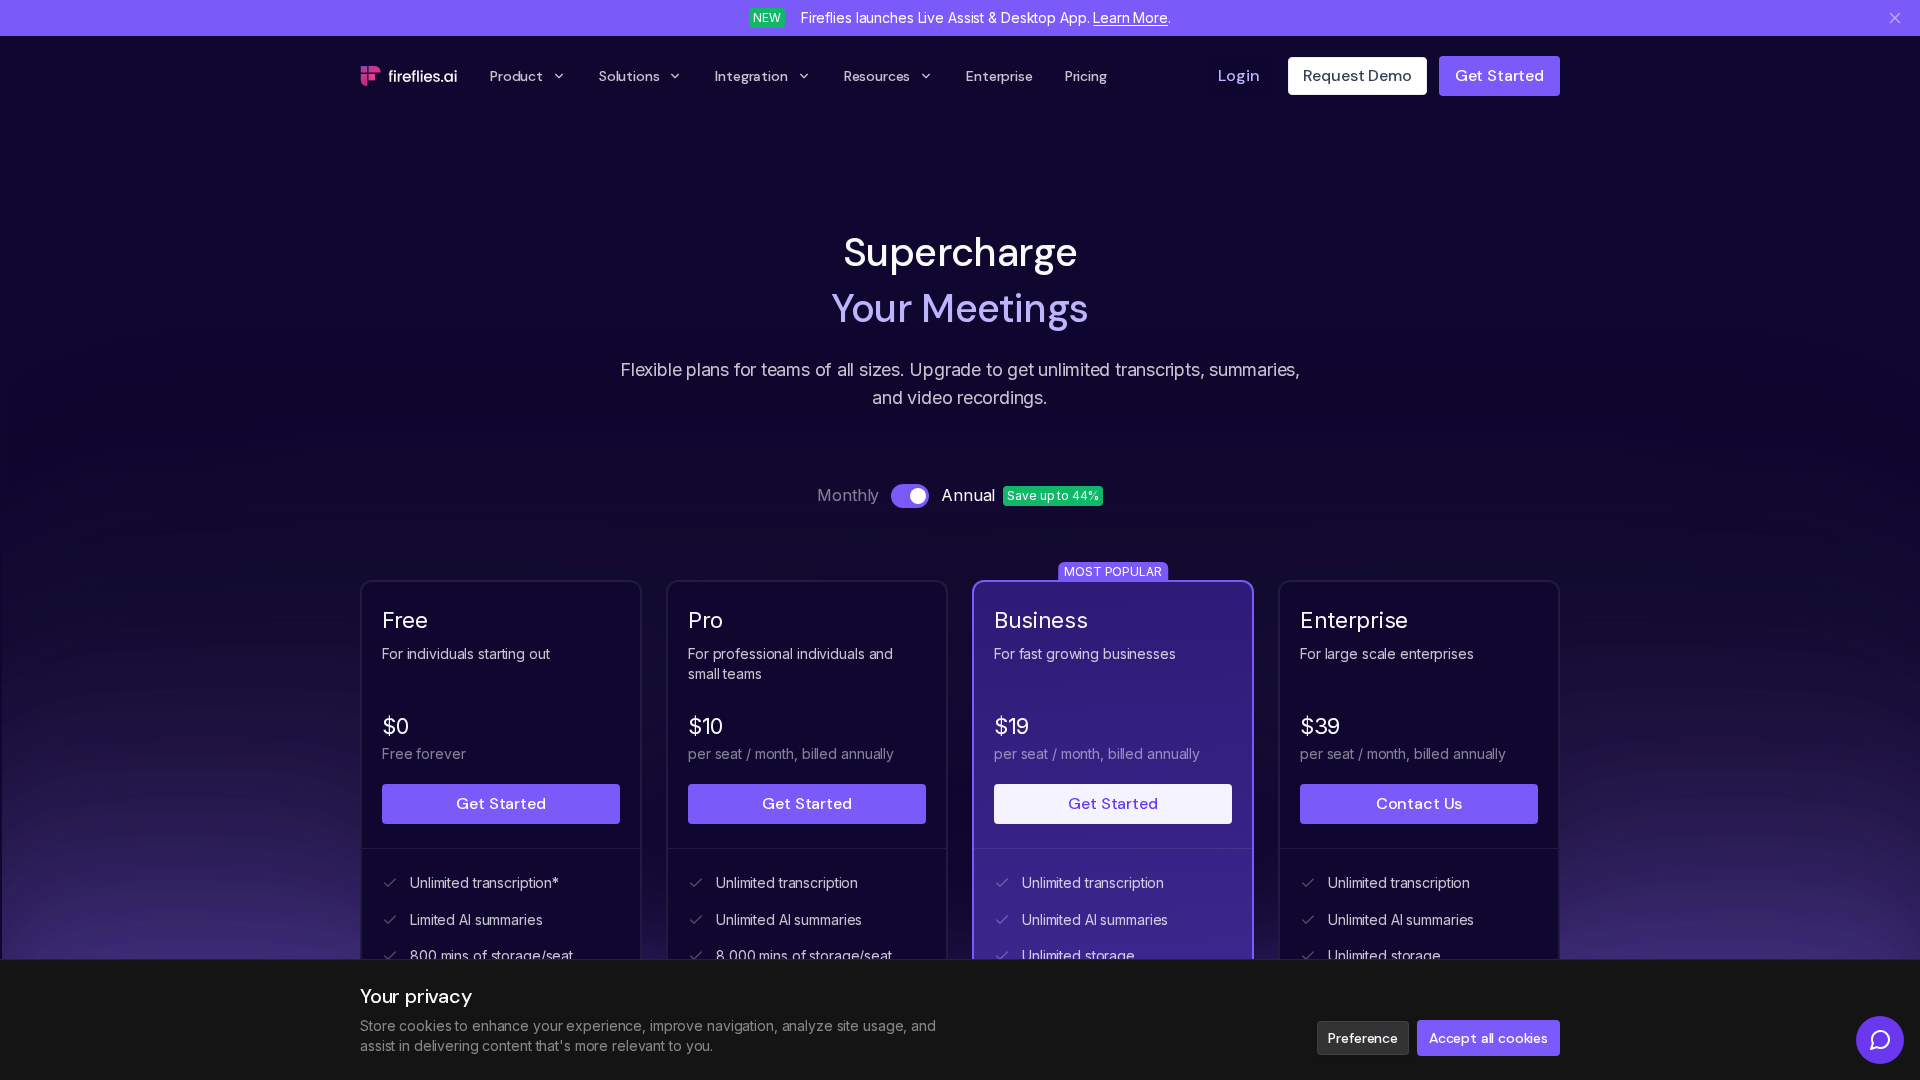Go to the Enterprise page
The width and height of the screenshot is (1920, 1080).
(998, 76)
